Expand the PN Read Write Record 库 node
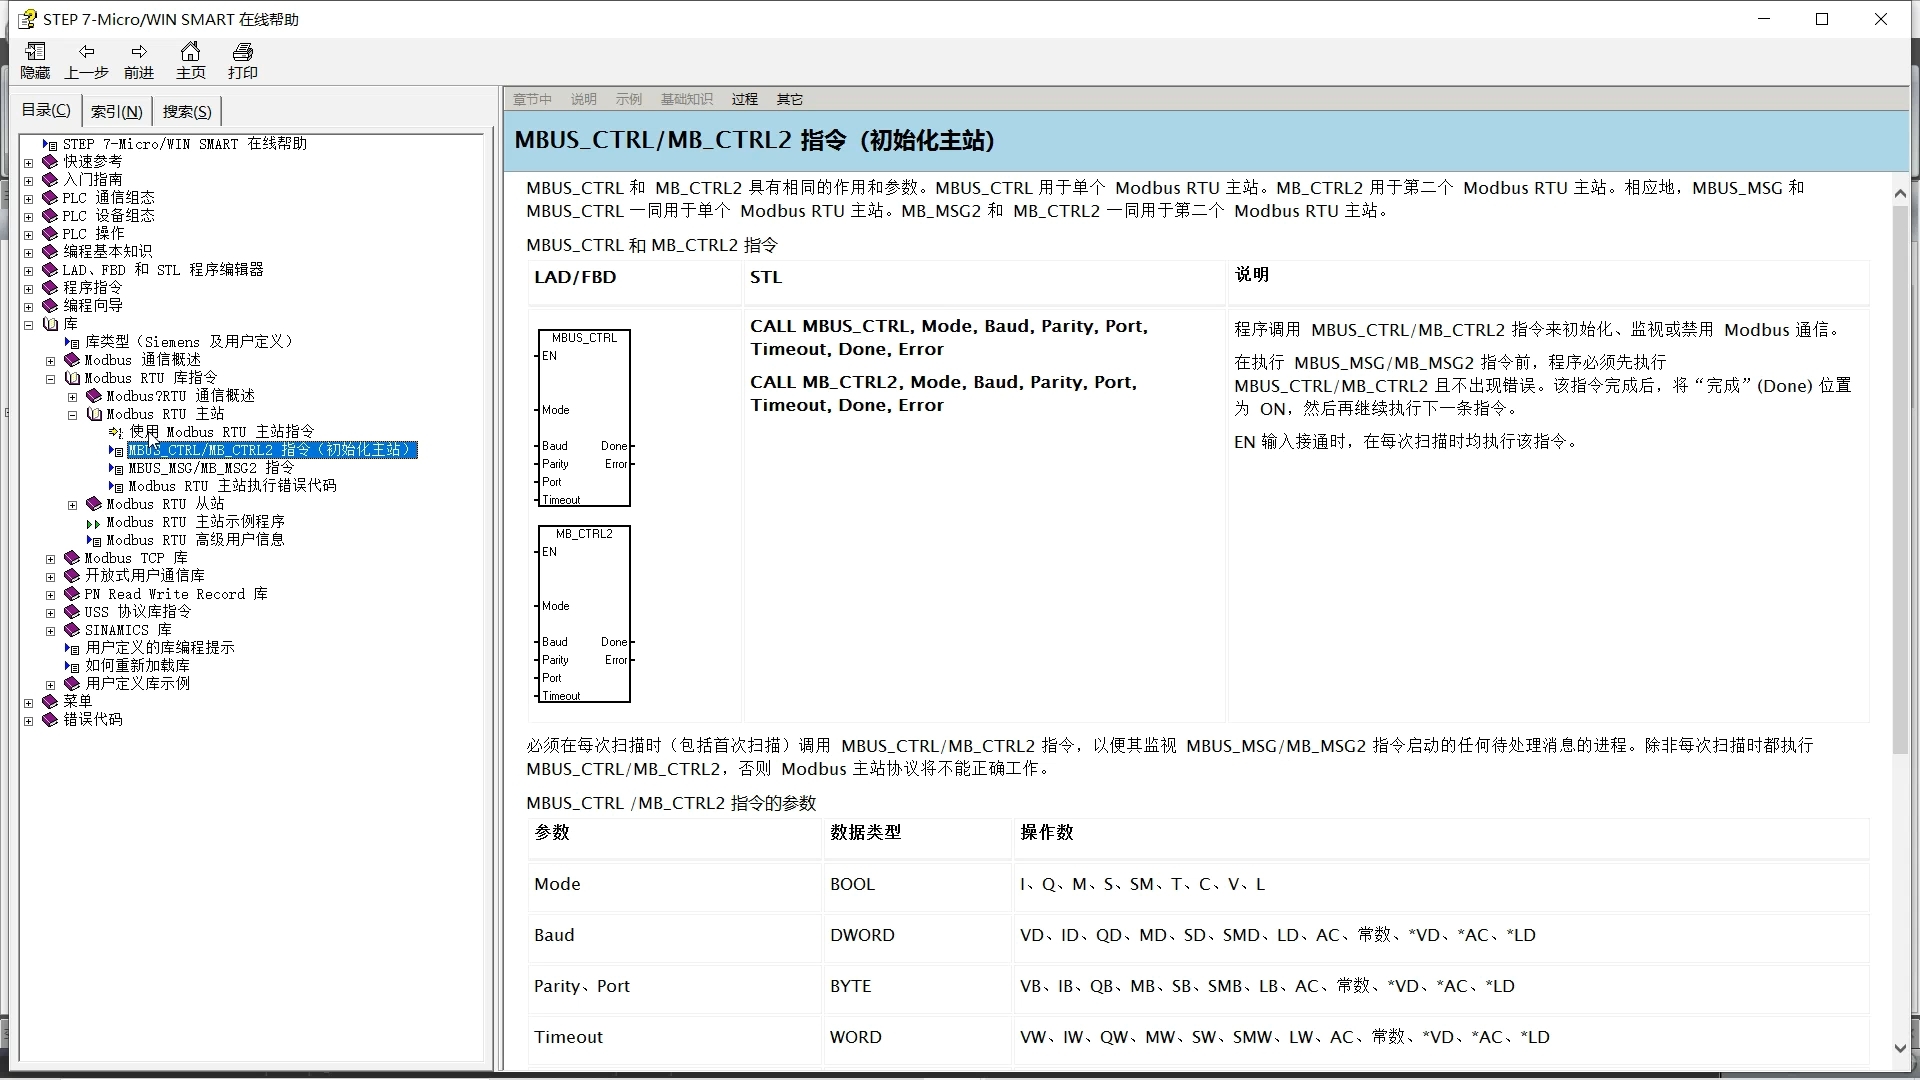This screenshot has height=1080, width=1920. click(x=50, y=595)
